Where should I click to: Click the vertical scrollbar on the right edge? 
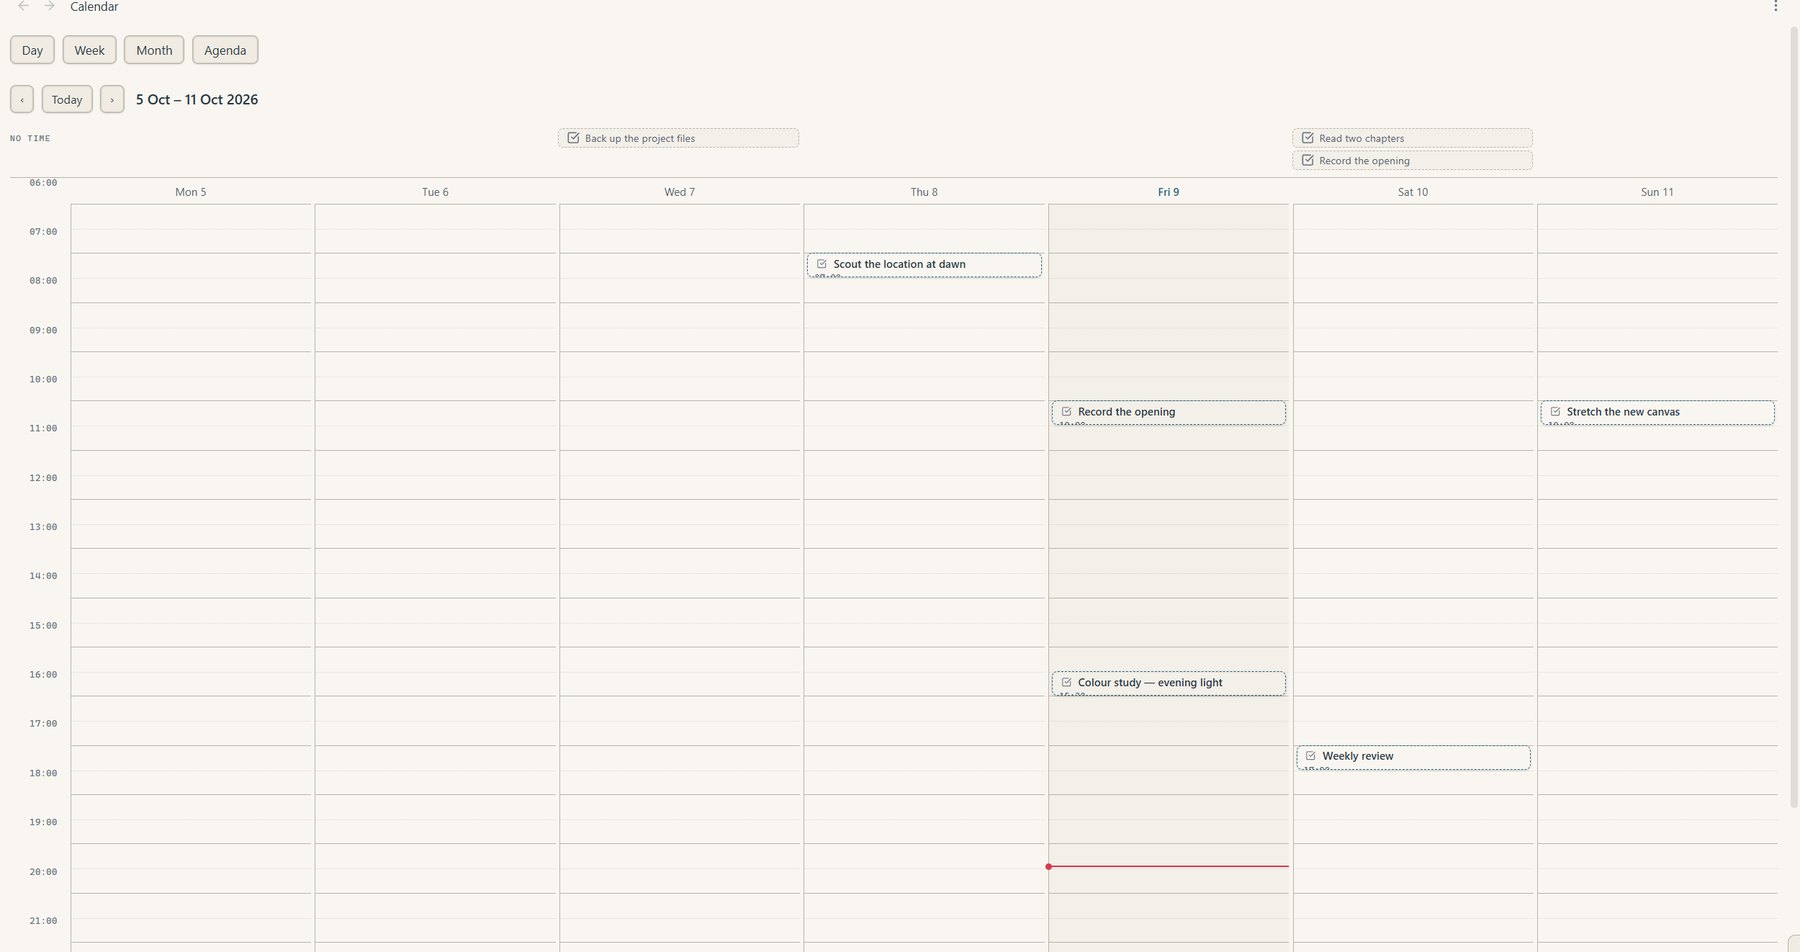coord(1794,415)
